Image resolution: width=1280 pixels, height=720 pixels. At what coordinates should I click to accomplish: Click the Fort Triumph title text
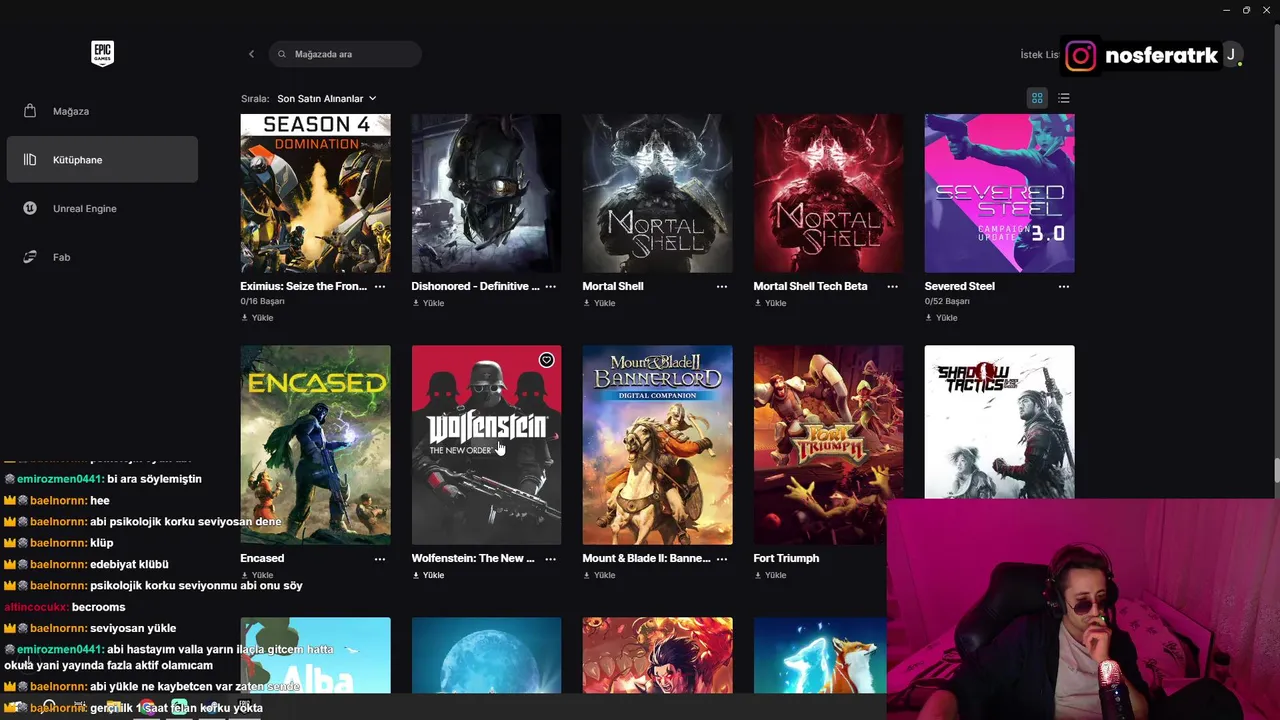point(786,558)
